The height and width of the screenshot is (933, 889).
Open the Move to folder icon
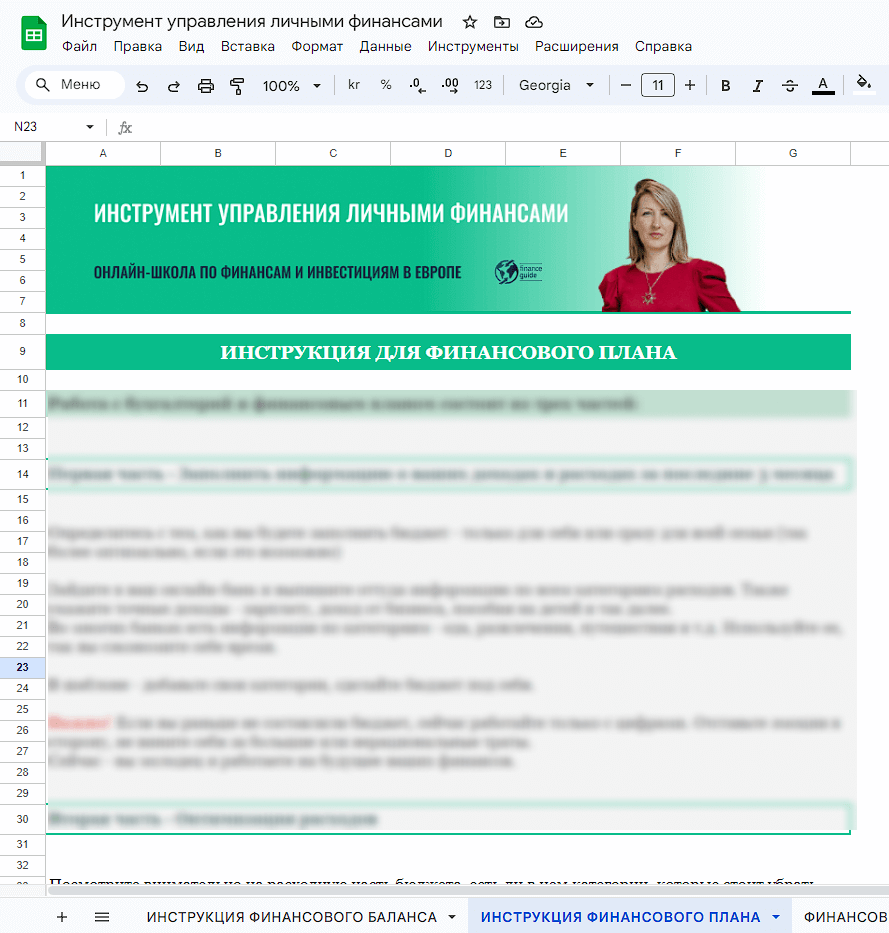click(501, 22)
